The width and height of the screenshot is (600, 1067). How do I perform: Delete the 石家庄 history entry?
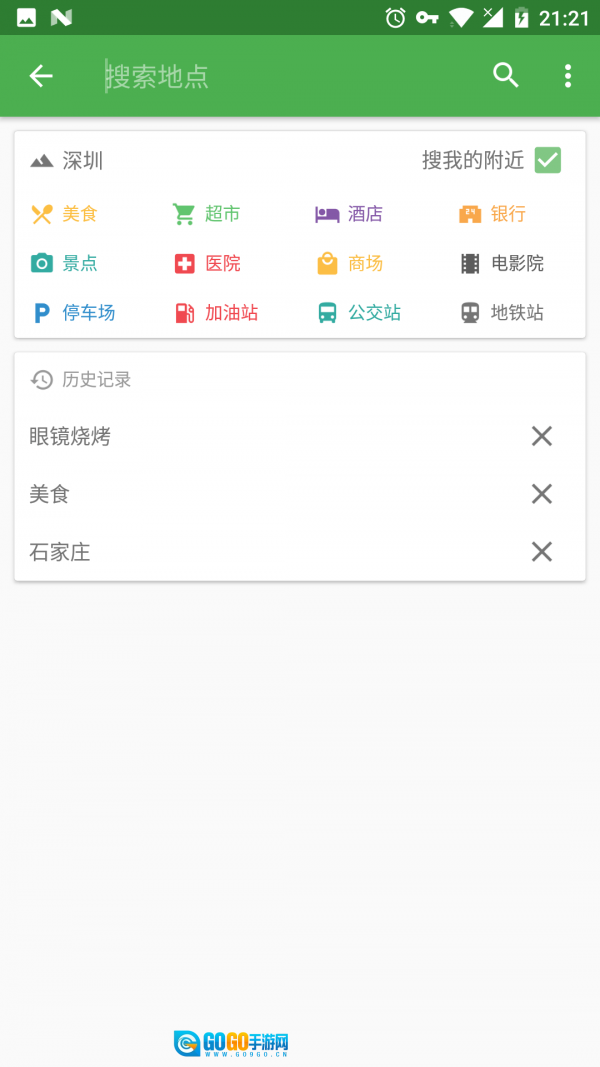pos(541,552)
